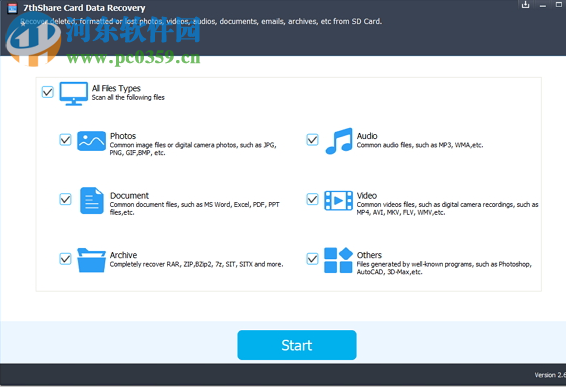Click the Version number in status bar

(550, 375)
